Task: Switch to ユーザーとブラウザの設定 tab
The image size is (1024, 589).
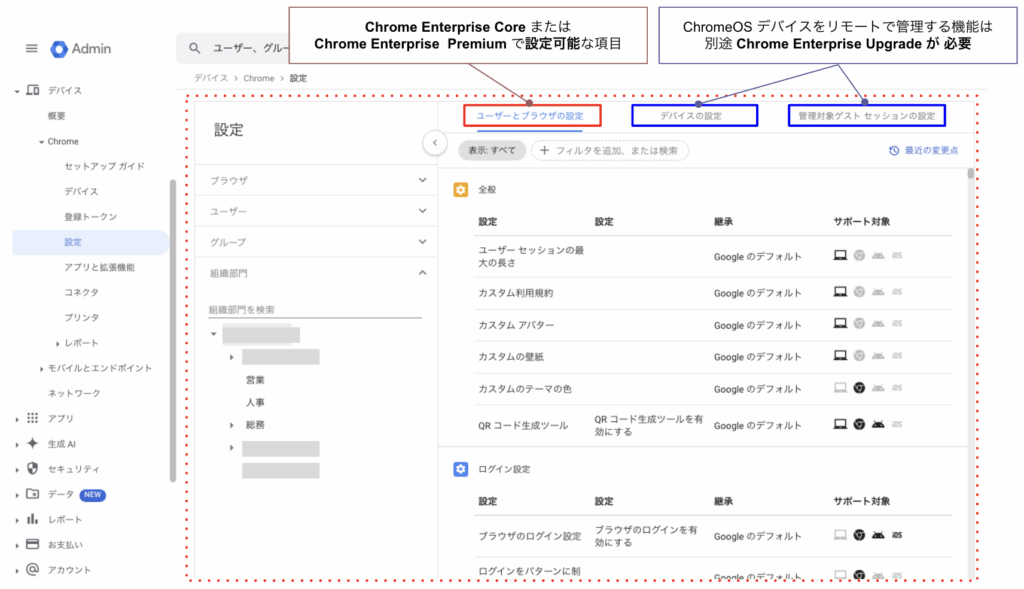Action: 530,116
